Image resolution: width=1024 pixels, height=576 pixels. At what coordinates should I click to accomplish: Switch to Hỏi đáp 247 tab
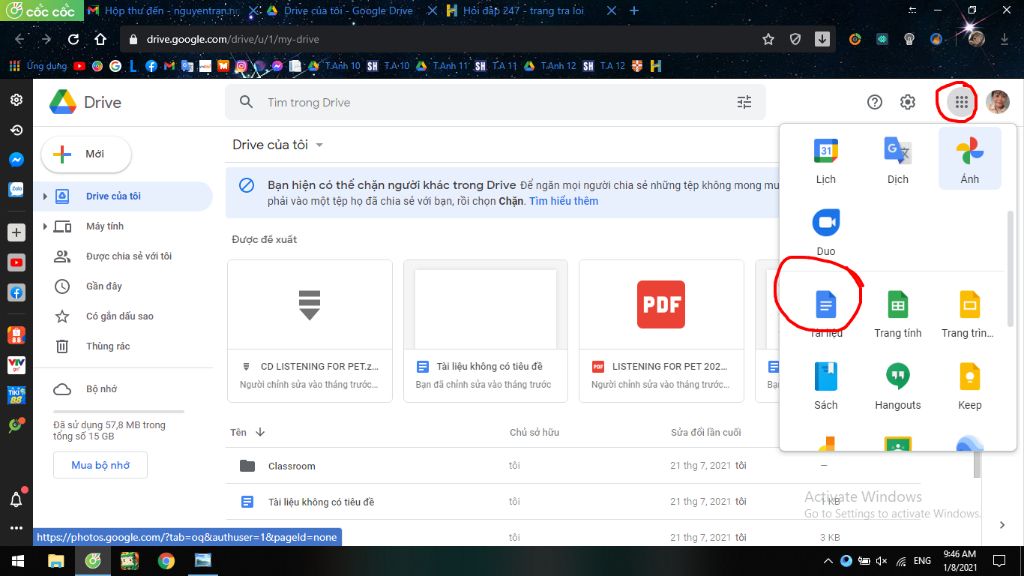(x=522, y=10)
